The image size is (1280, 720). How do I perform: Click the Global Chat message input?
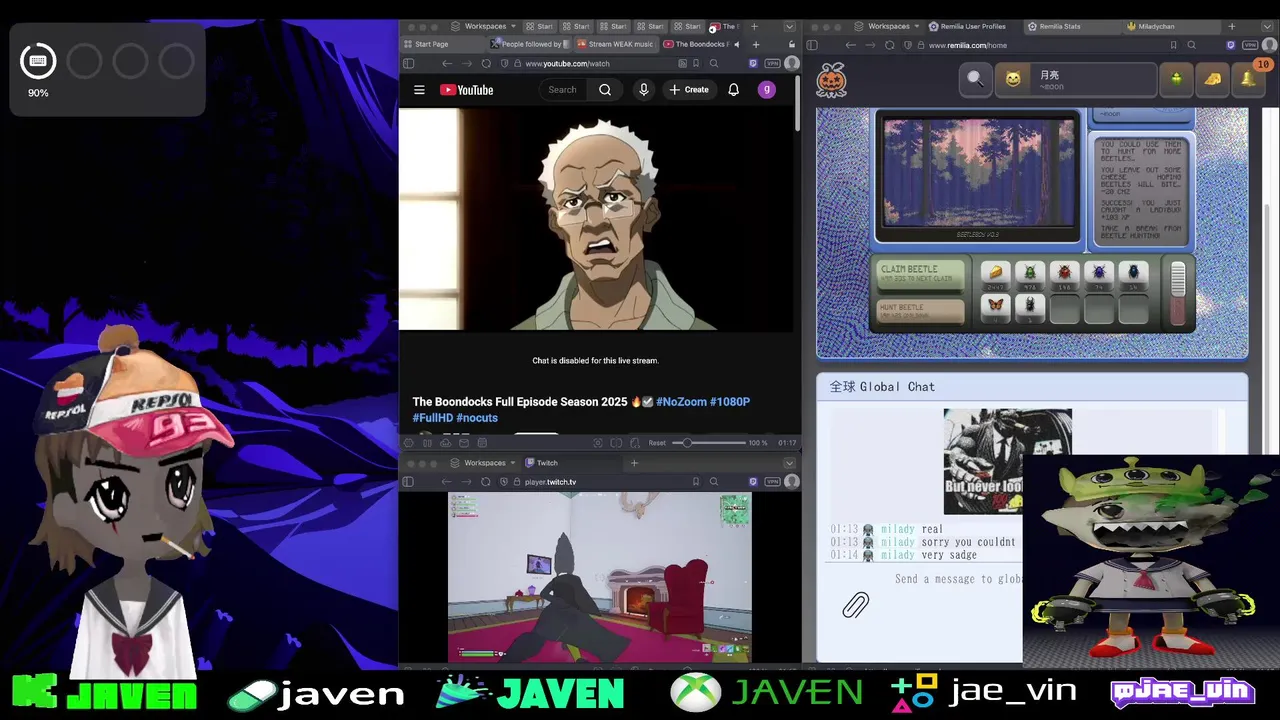(x=958, y=579)
